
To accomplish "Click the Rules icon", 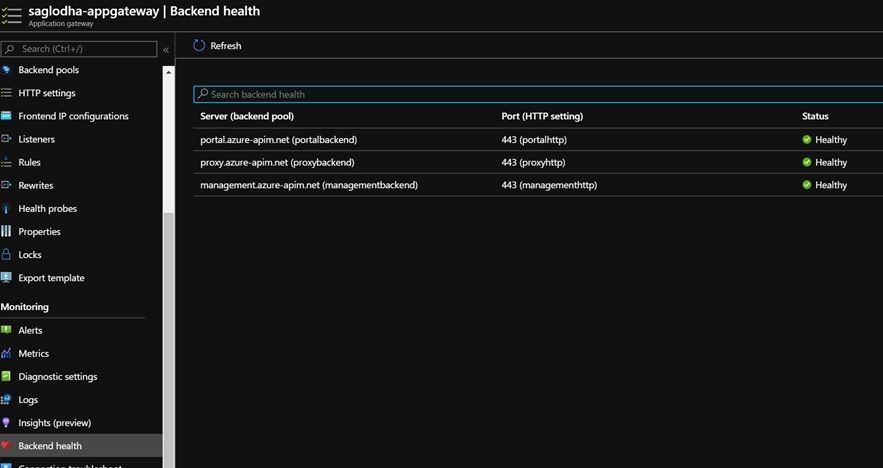I will coord(6,162).
